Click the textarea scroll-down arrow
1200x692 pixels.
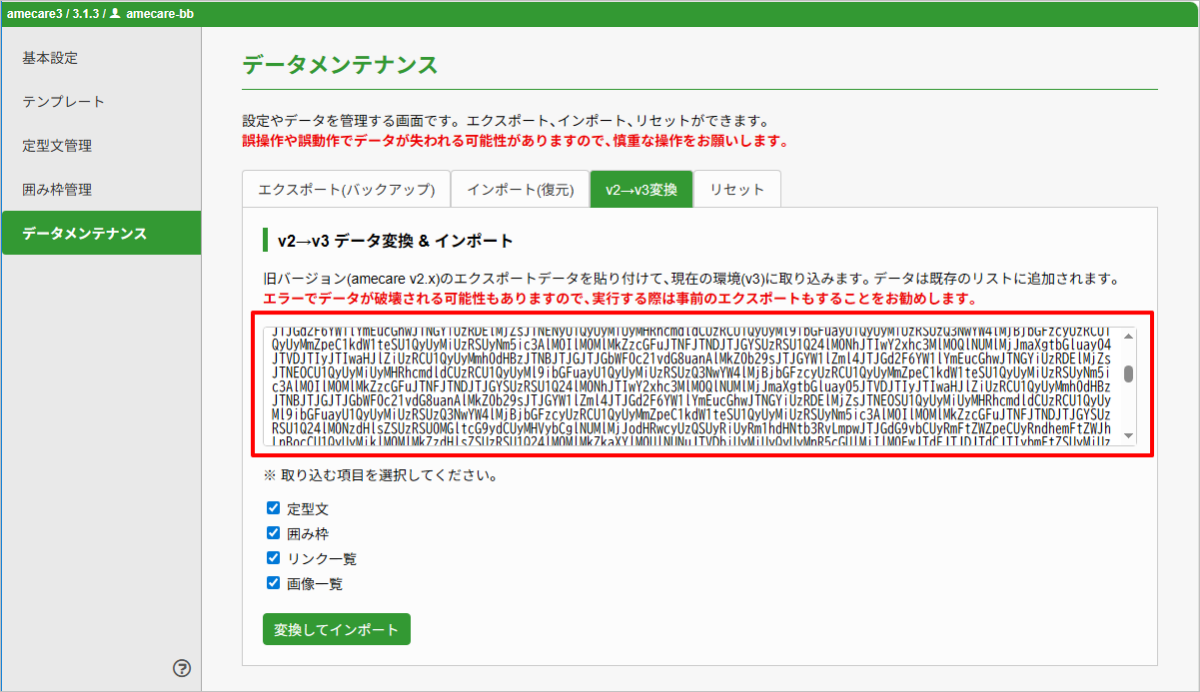(1129, 436)
